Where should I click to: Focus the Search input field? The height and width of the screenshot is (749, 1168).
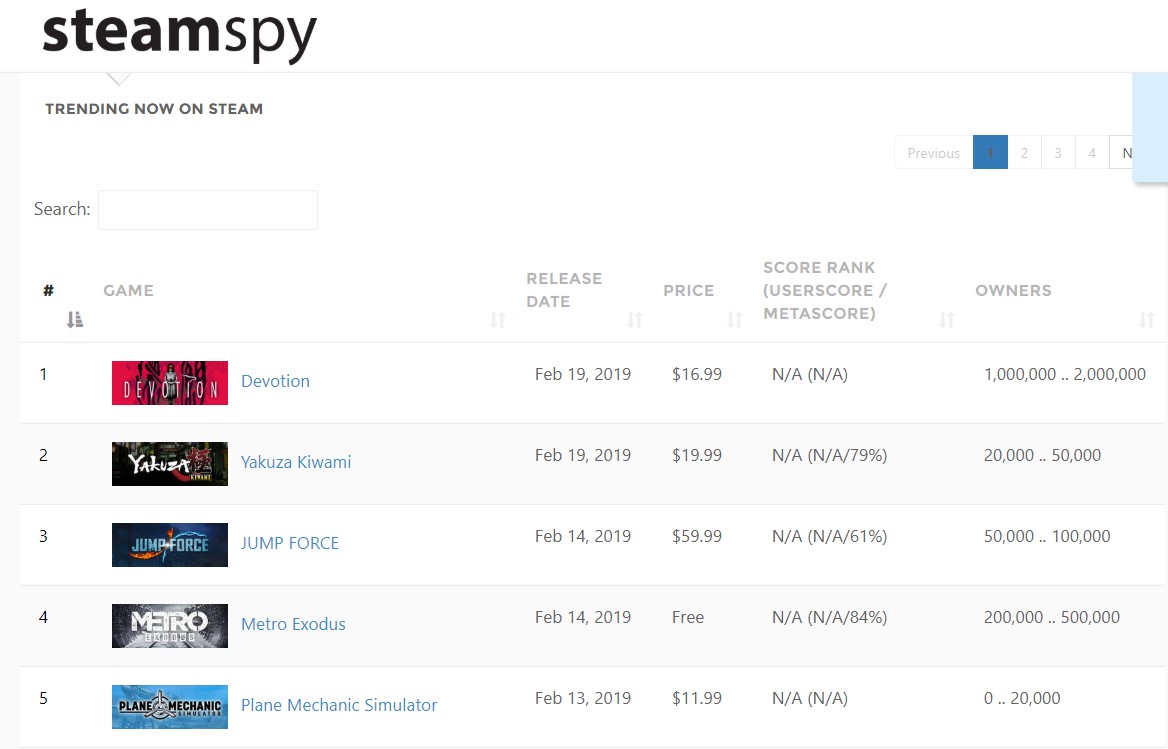coord(208,210)
